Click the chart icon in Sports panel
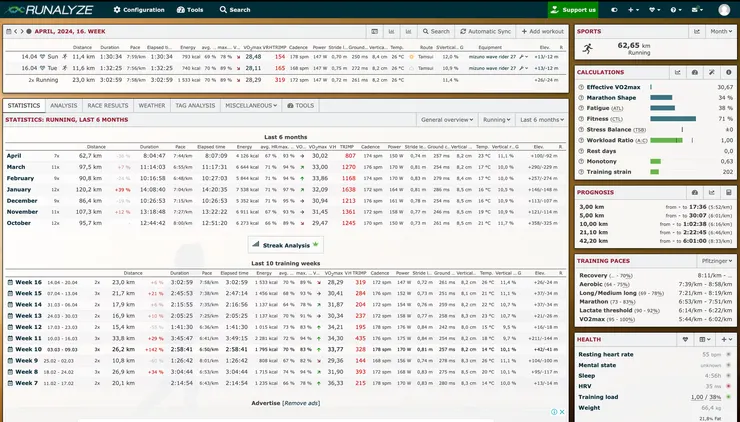The height and width of the screenshot is (422, 740). click(694, 31)
